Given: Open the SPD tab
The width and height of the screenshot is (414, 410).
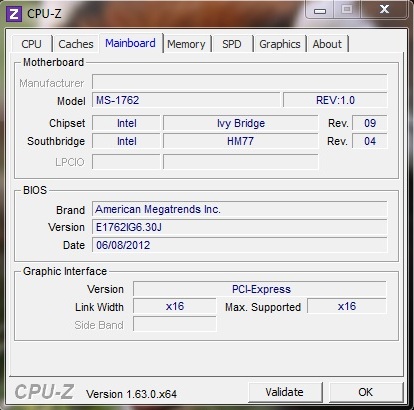Looking at the screenshot, I should click(x=232, y=44).
